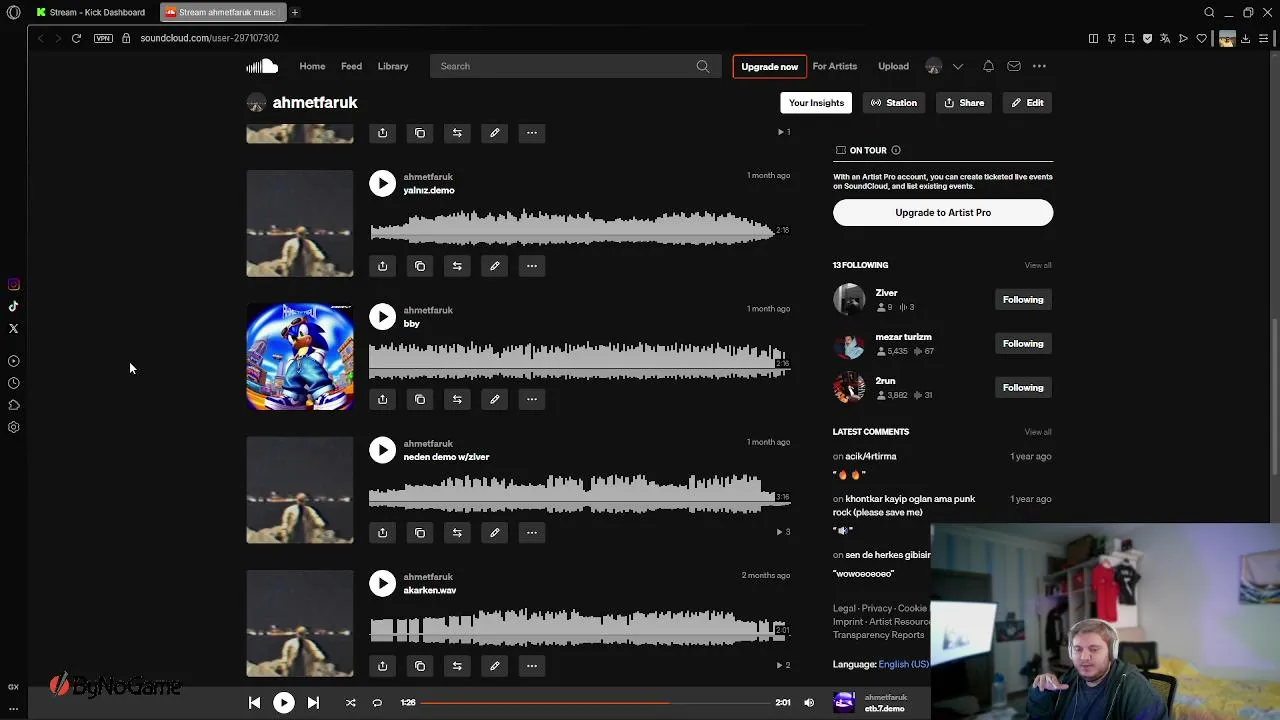
Task: Open Your Insights
Action: pyautogui.click(x=816, y=103)
